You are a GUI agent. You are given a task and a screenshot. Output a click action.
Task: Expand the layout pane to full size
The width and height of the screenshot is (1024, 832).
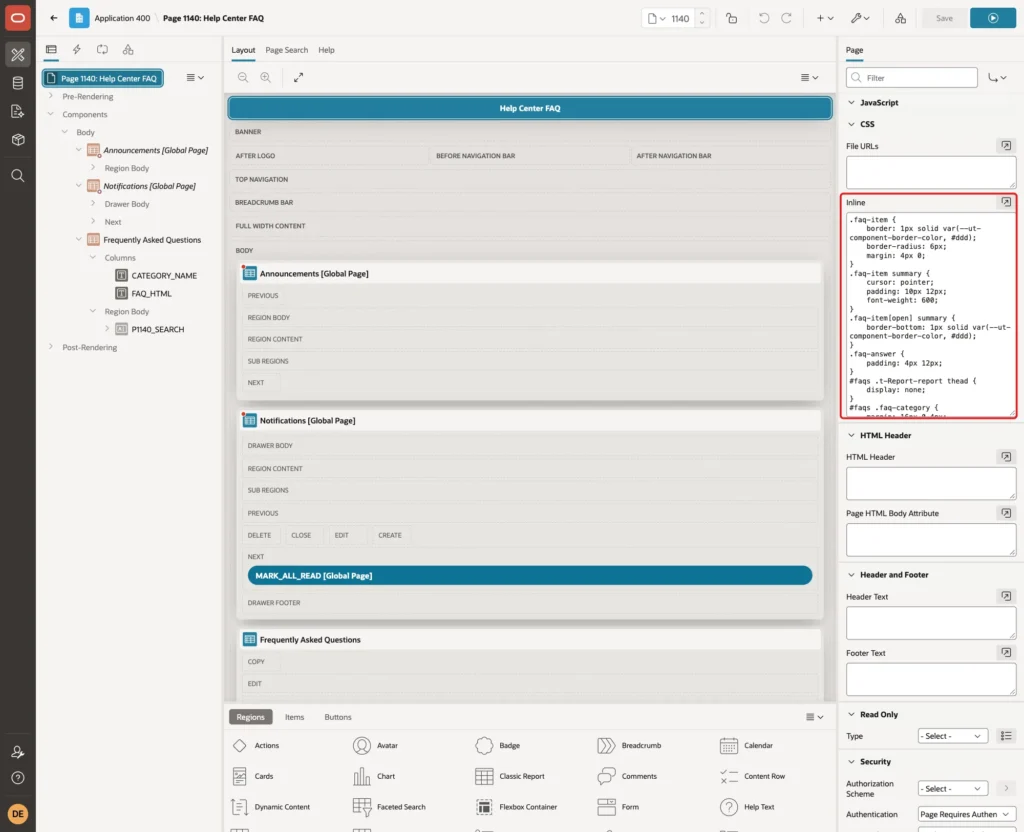coord(298,78)
